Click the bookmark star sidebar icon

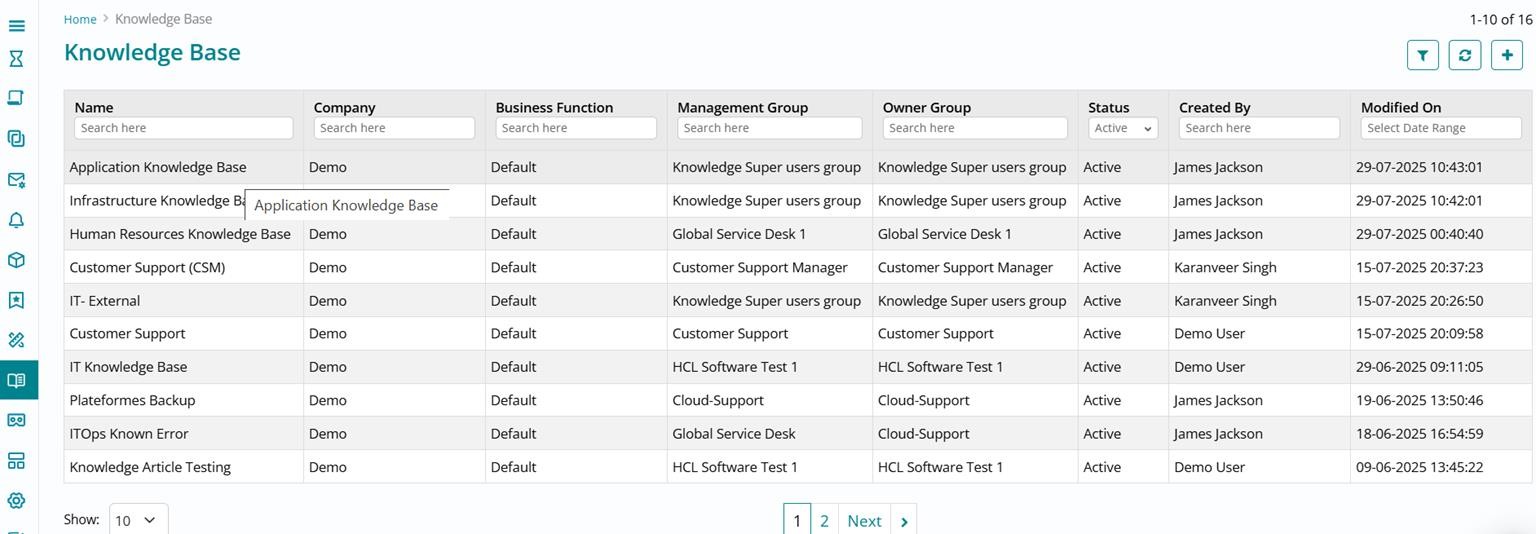(16, 300)
